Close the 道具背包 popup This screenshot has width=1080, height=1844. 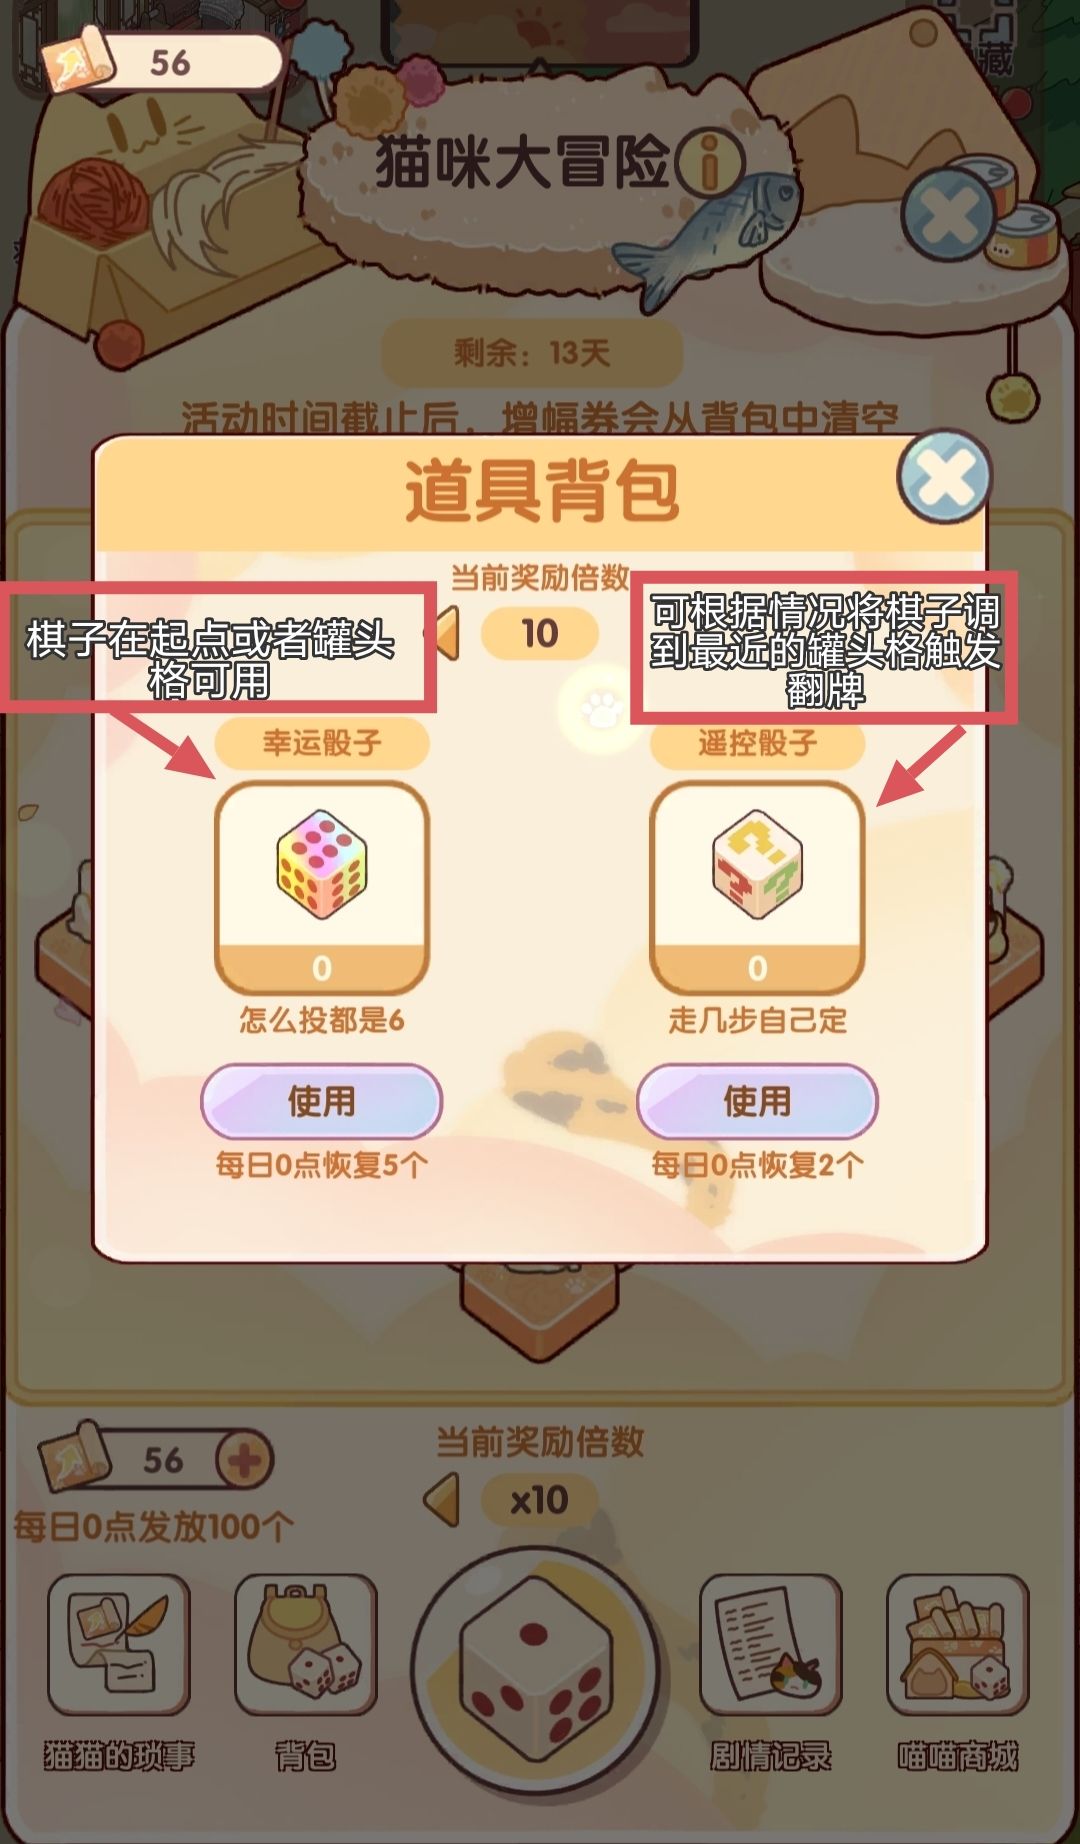point(944,478)
